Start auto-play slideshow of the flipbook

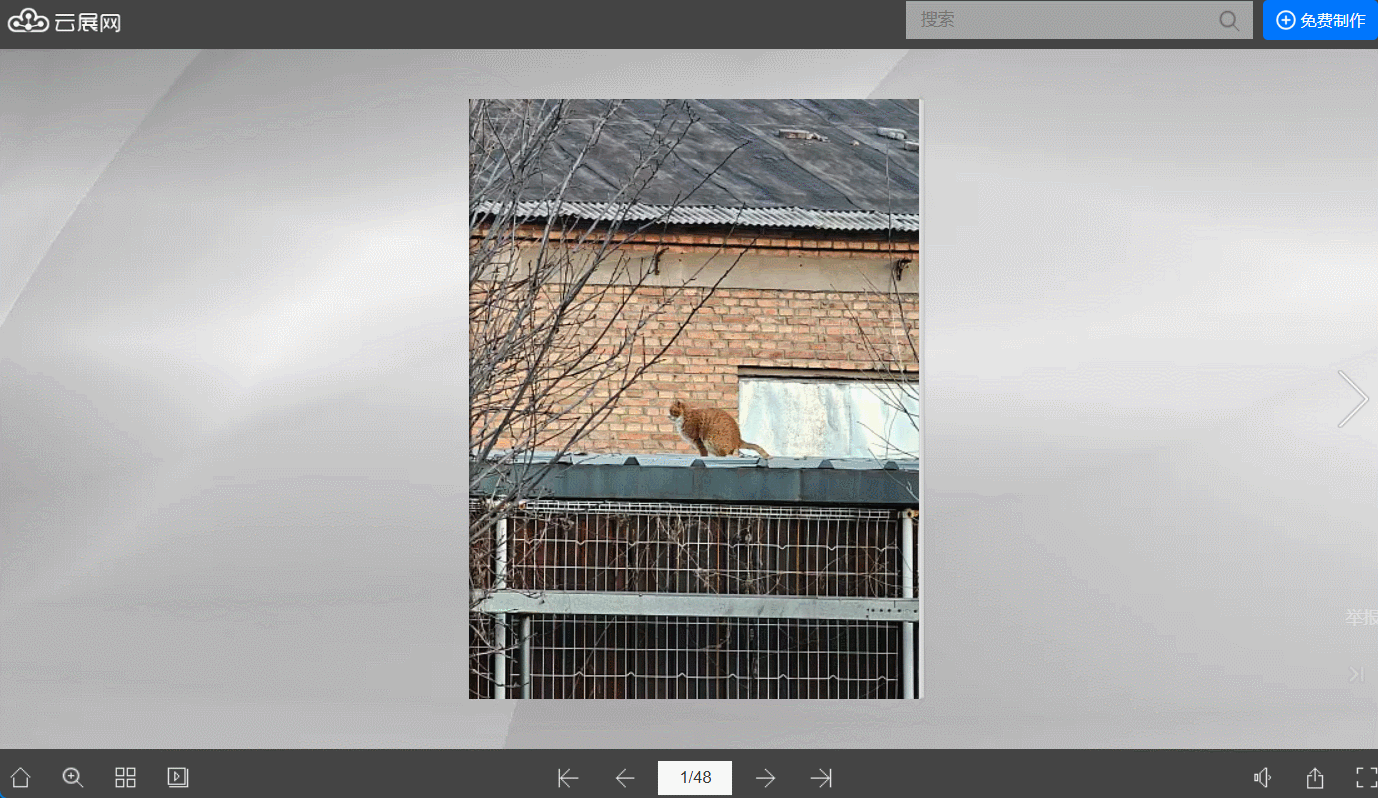(x=178, y=778)
